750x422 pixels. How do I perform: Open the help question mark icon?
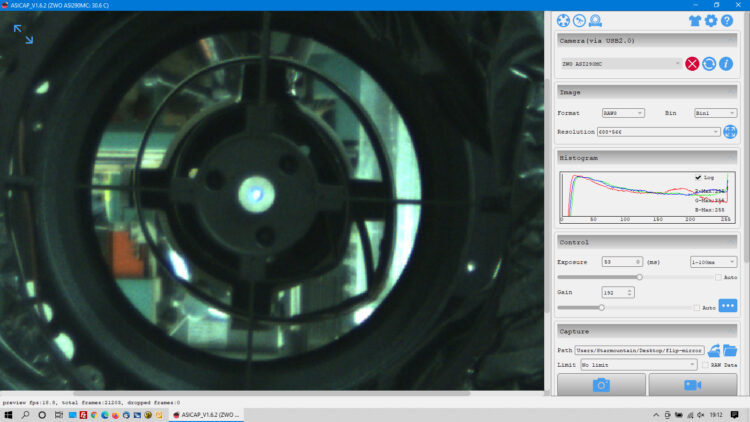[727, 21]
